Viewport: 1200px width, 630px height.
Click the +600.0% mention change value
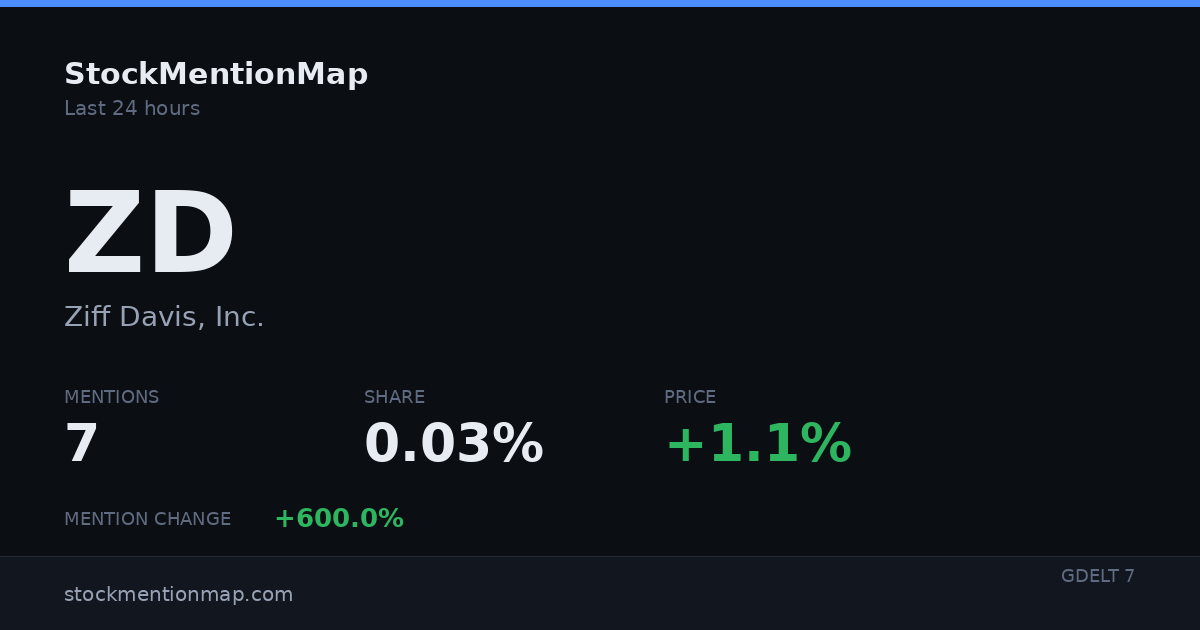point(339,519)
